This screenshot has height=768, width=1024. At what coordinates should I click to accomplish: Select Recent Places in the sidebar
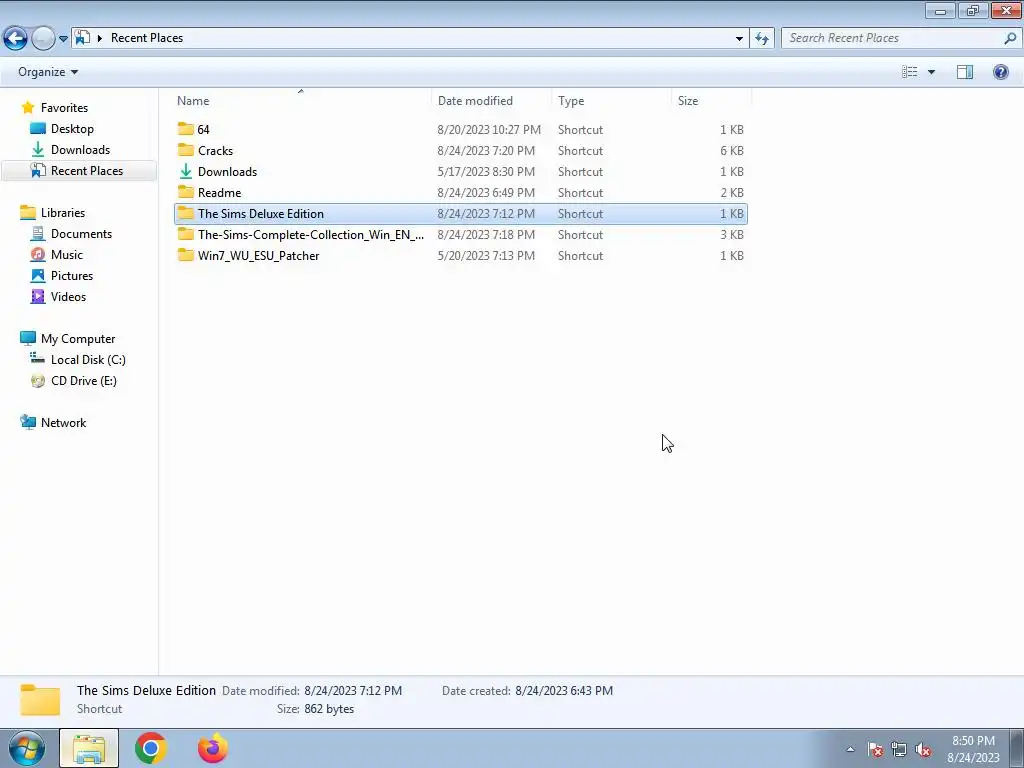[79, 170]
